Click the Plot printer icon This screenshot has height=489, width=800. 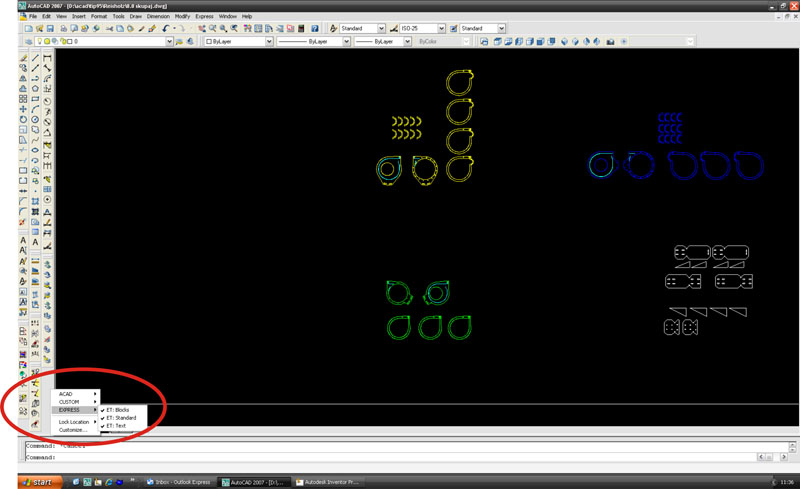pos(64,29)
